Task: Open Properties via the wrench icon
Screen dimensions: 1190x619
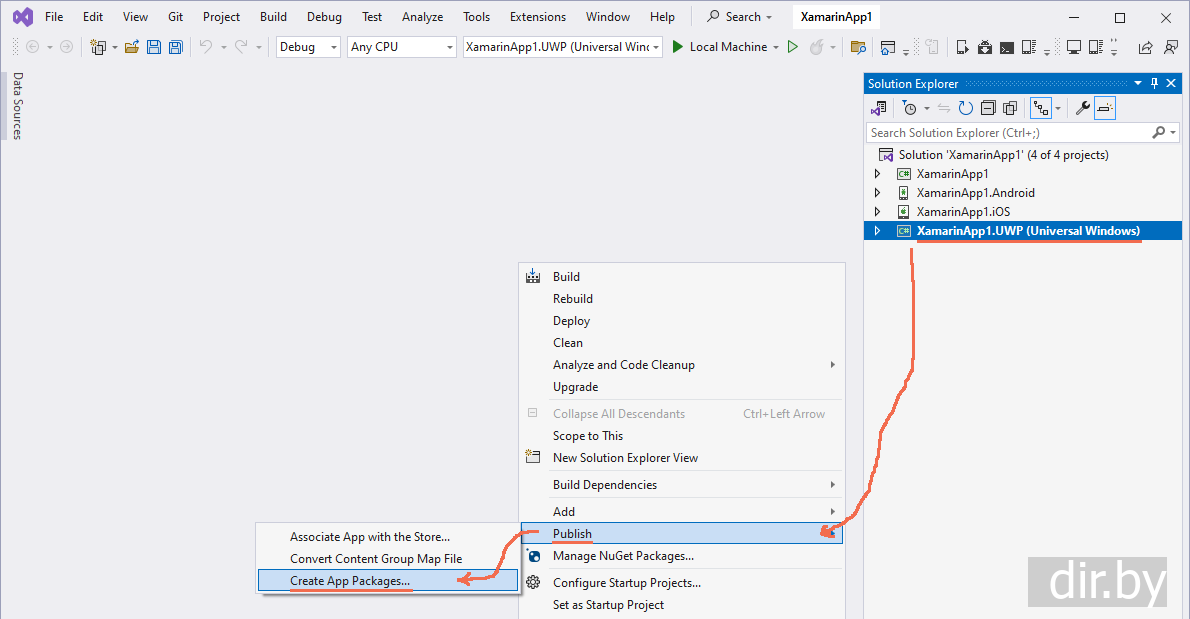Action: coord(1082,108)
